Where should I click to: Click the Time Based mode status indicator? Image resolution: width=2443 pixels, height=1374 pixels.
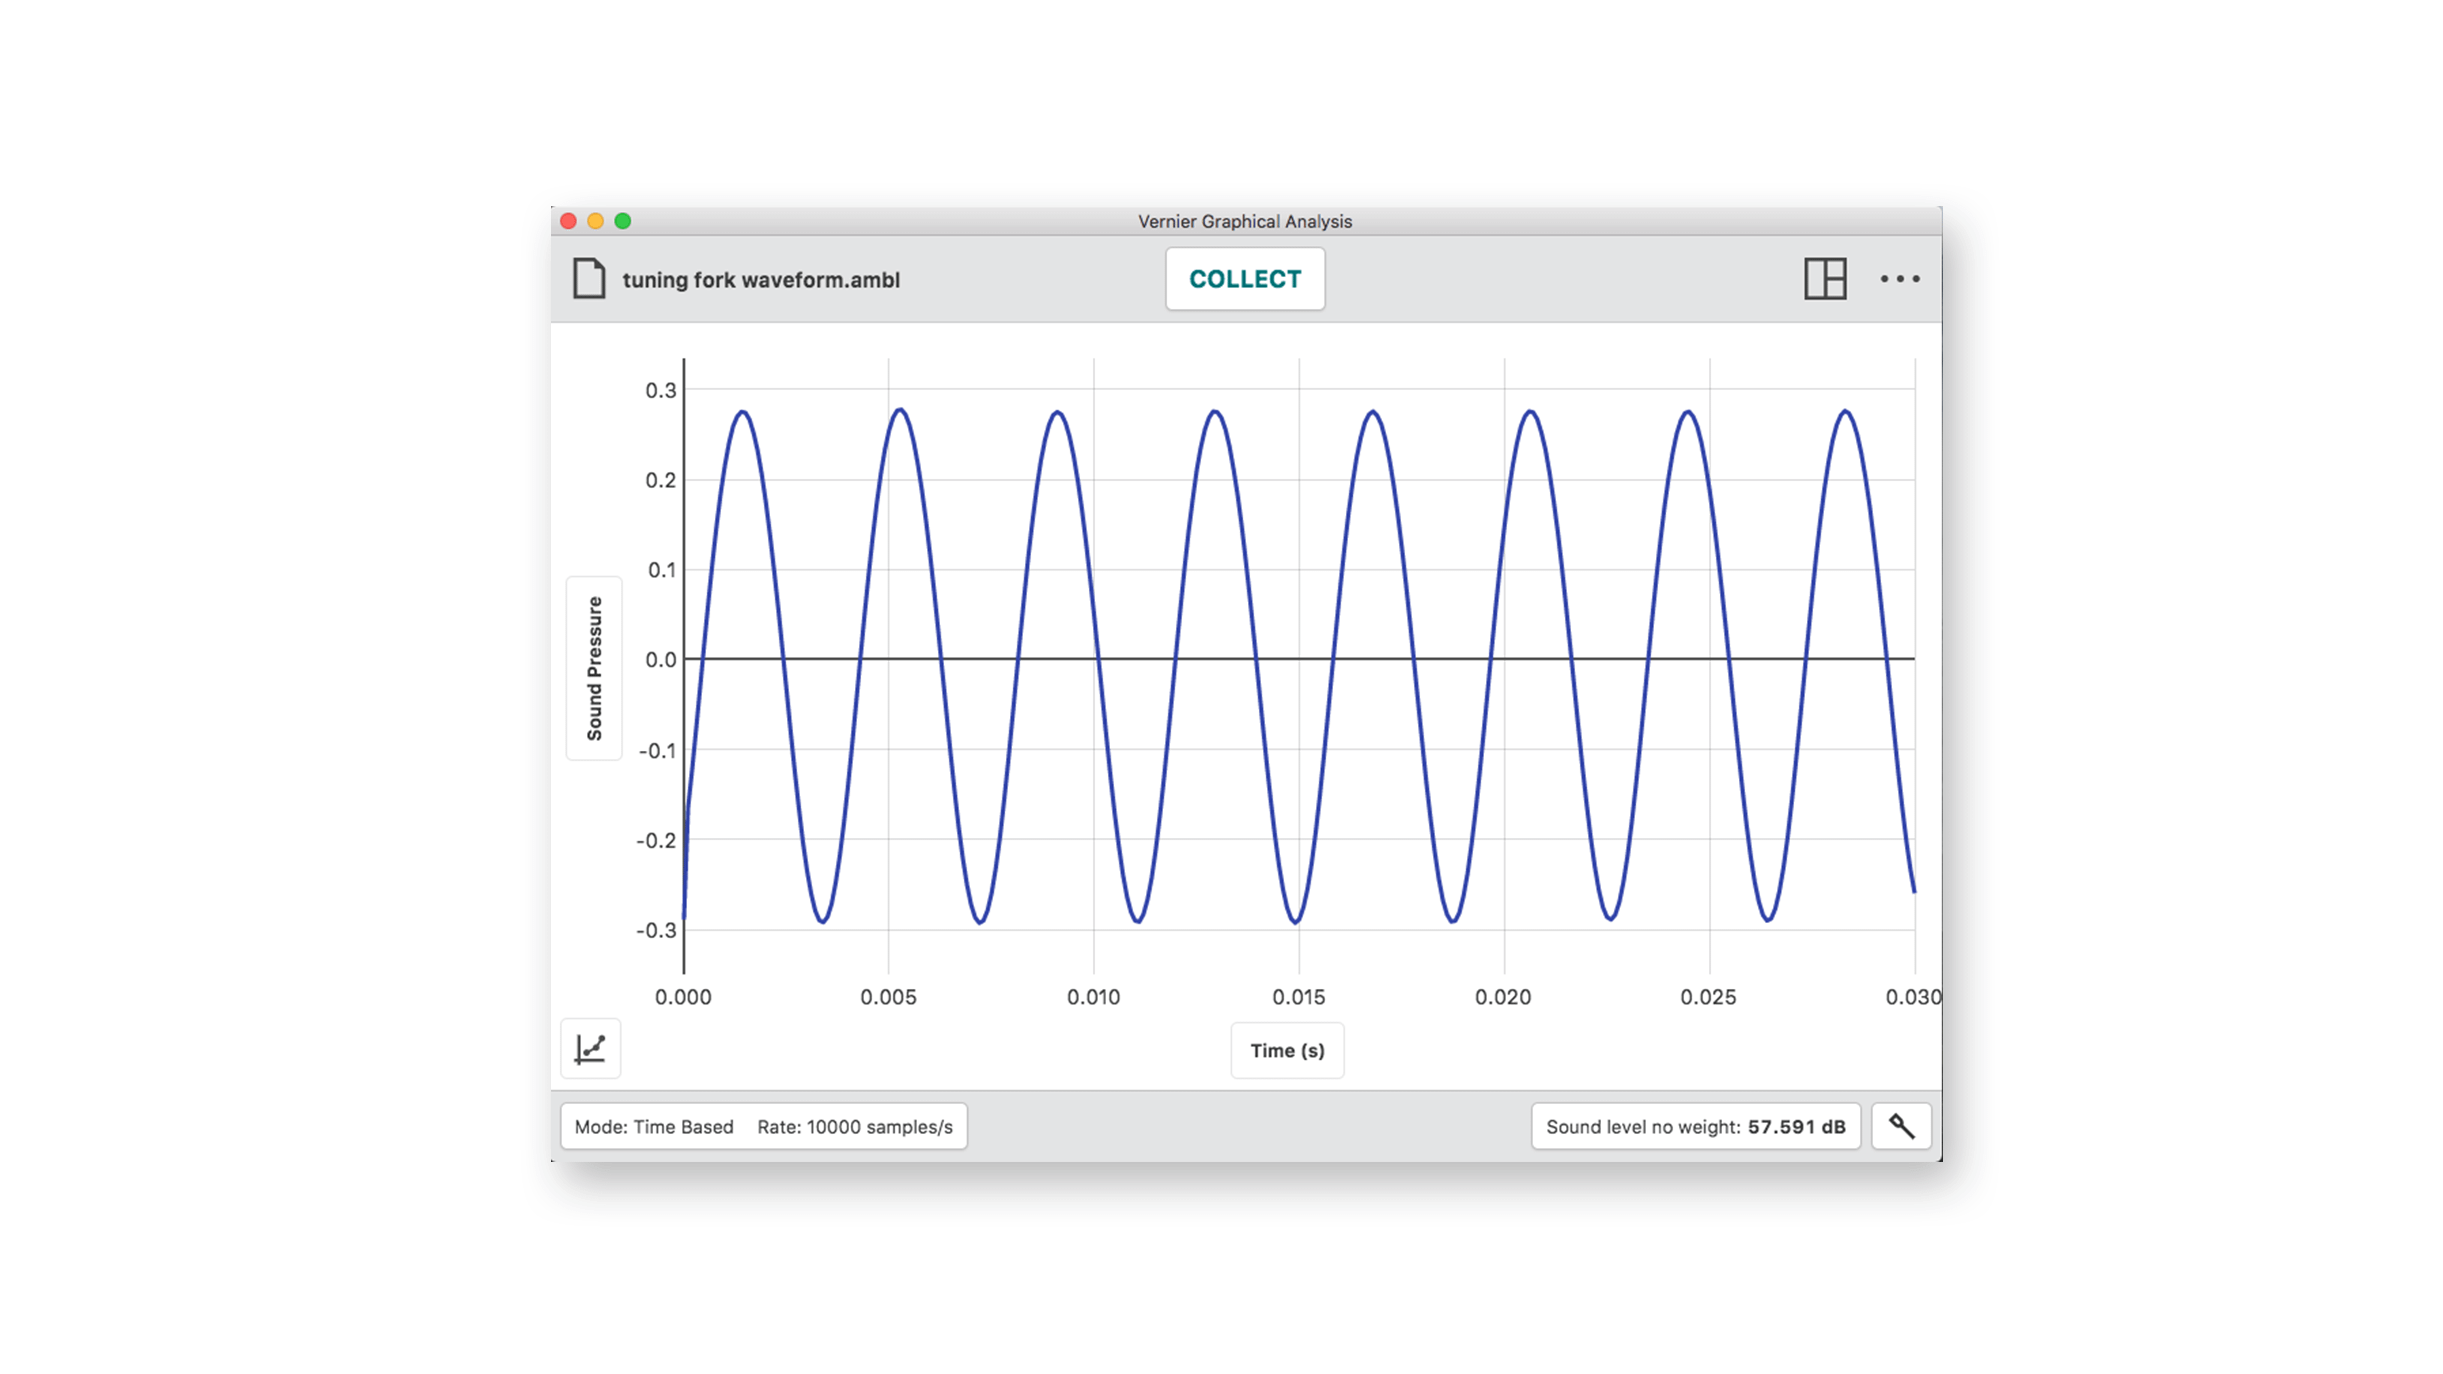(x=654, y=1126)
